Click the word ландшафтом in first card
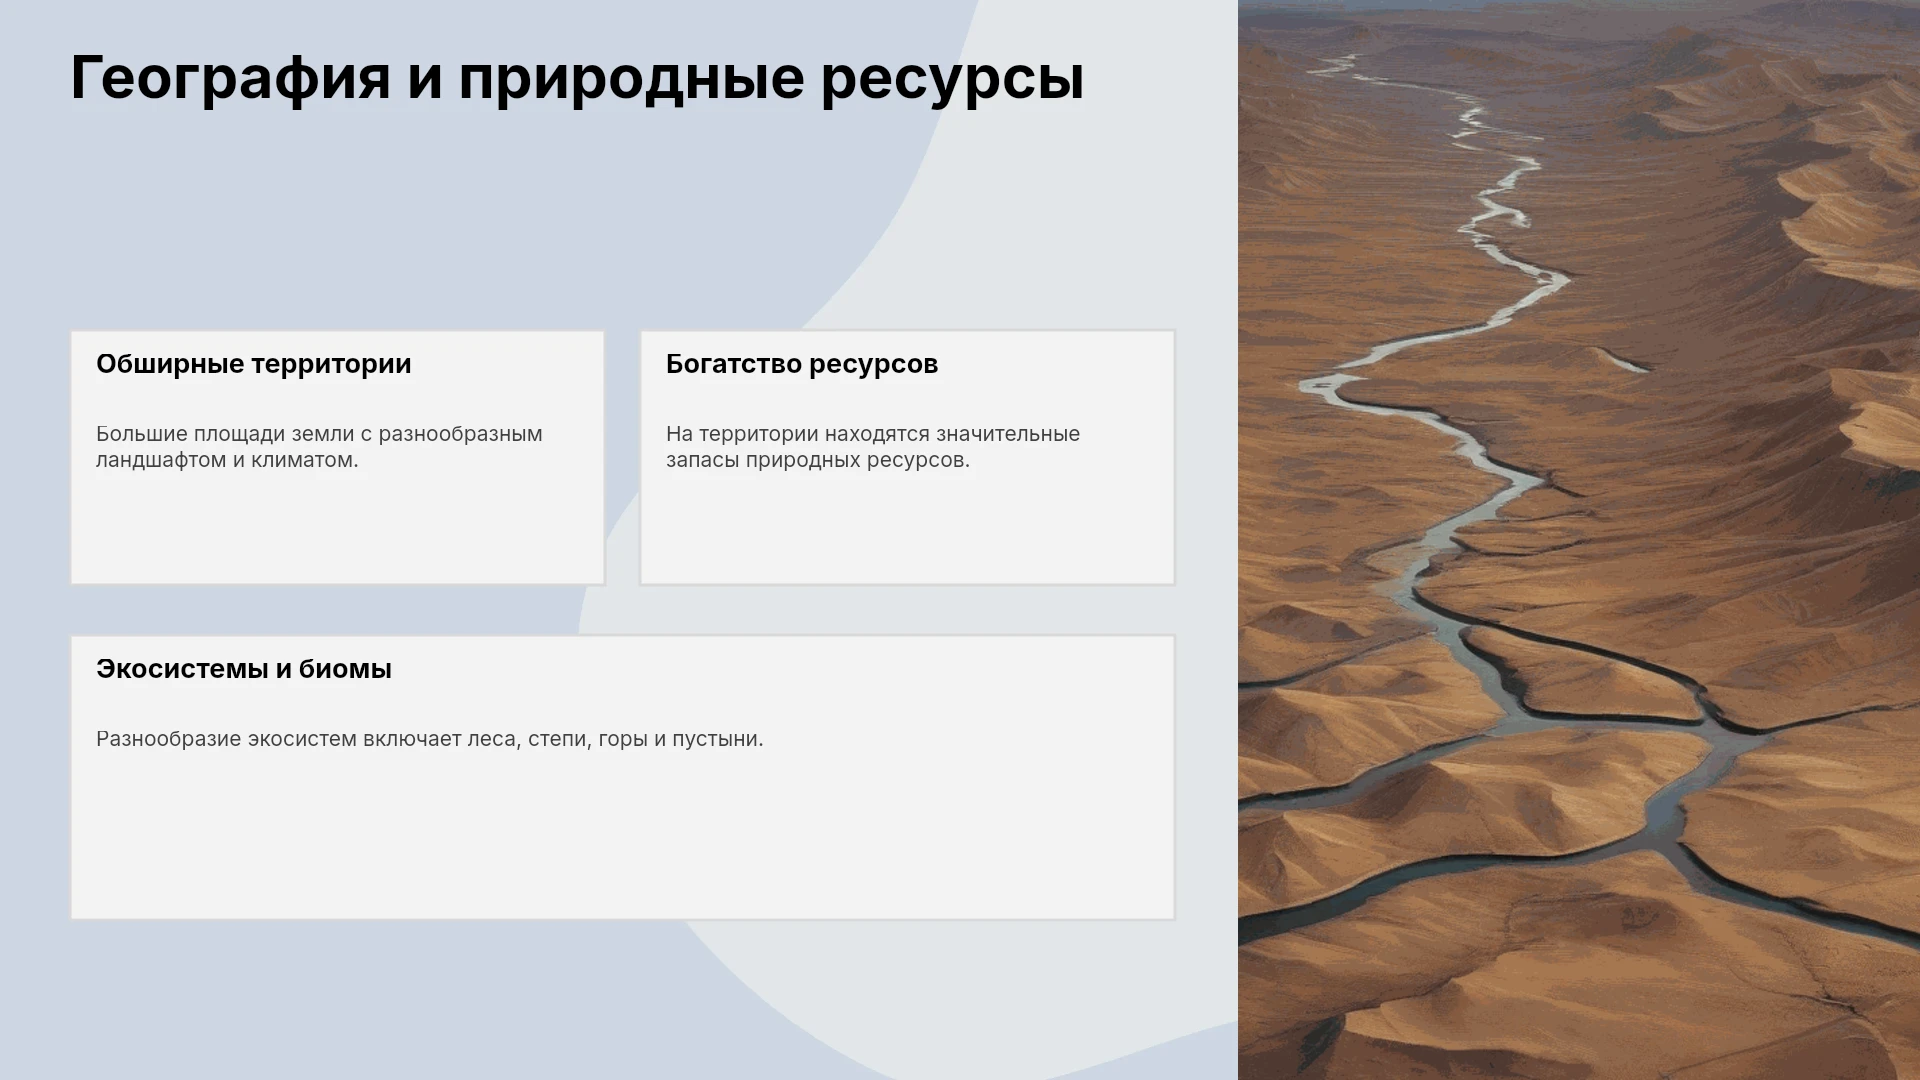 coord(161,460)
